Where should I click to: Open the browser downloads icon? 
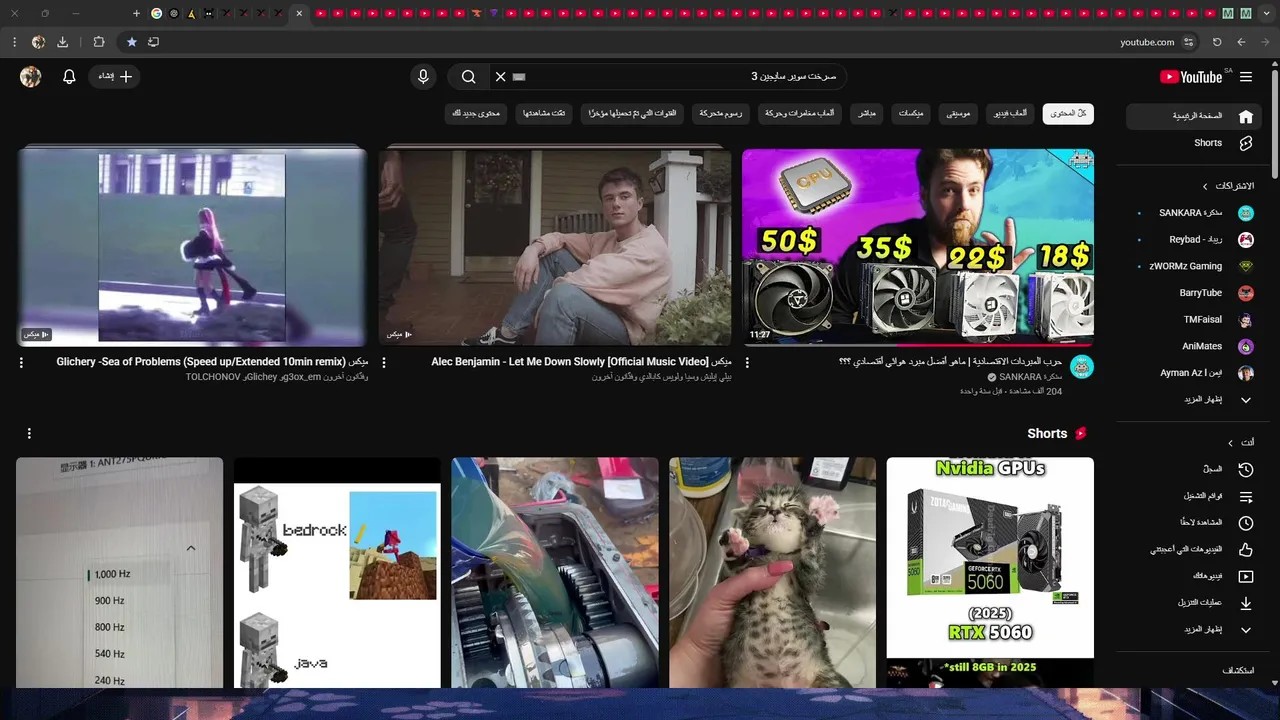[x=62, y=42]
